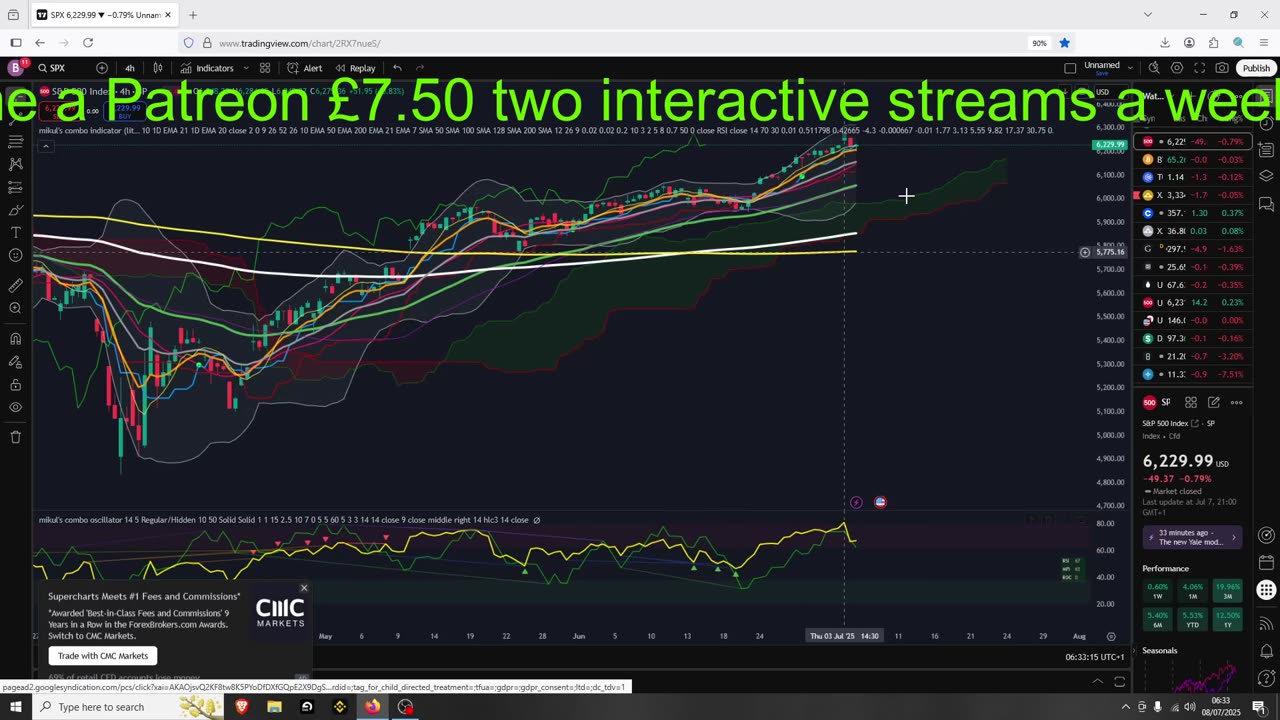Image resolution: width=1280 pixels, height=720 pixels.
Task: Open the Alerts clock sidebar icon
Action: tap(1266, 124)
